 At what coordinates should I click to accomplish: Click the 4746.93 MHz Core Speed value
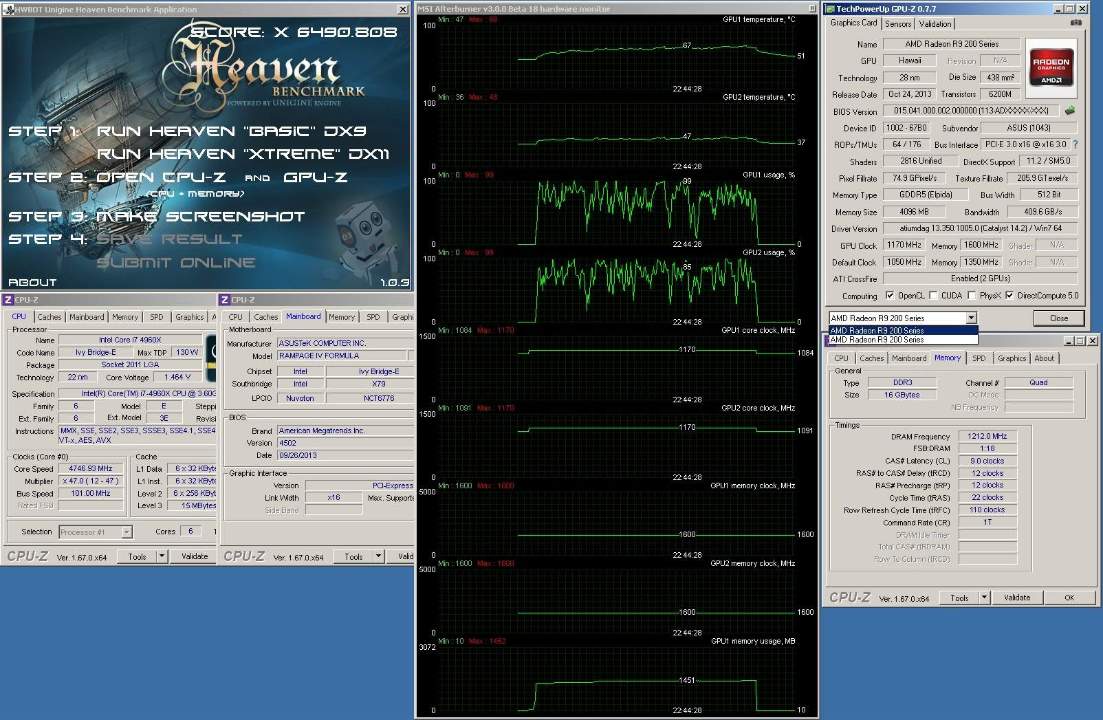(x=91, y=468)
